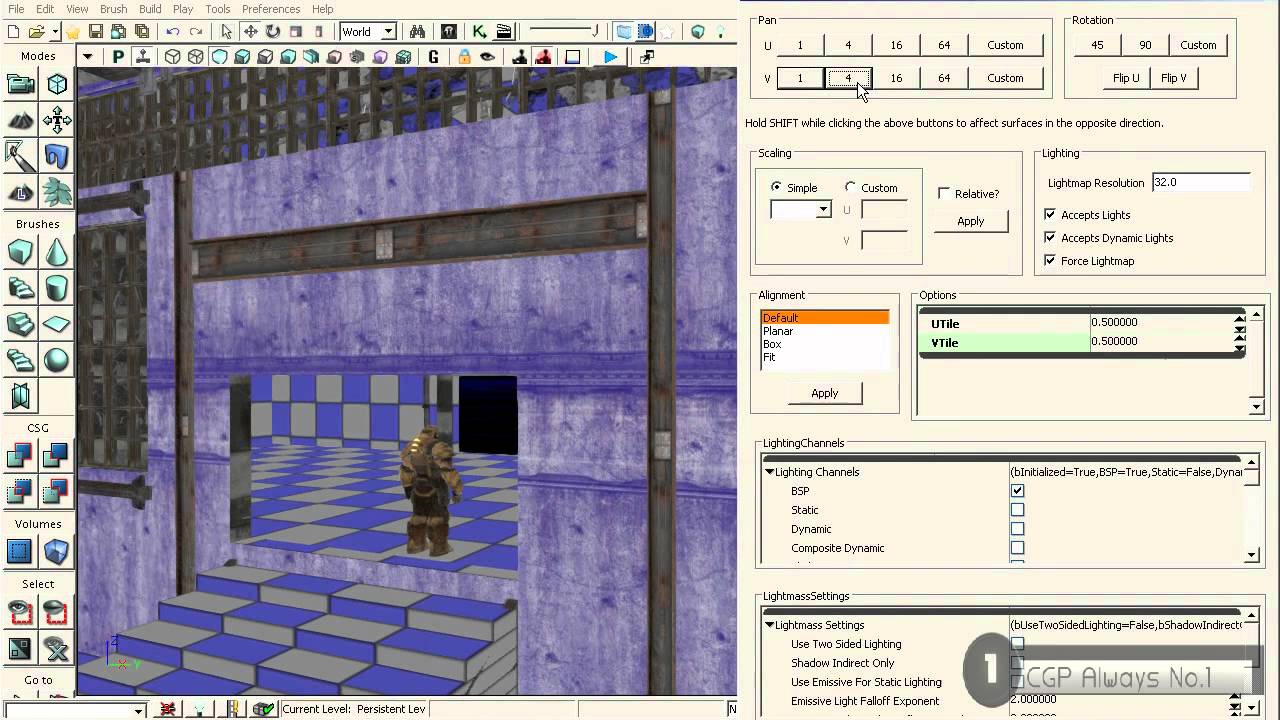
Task: Collapse the Lightmass Settings tree
Action: point(770,625)
